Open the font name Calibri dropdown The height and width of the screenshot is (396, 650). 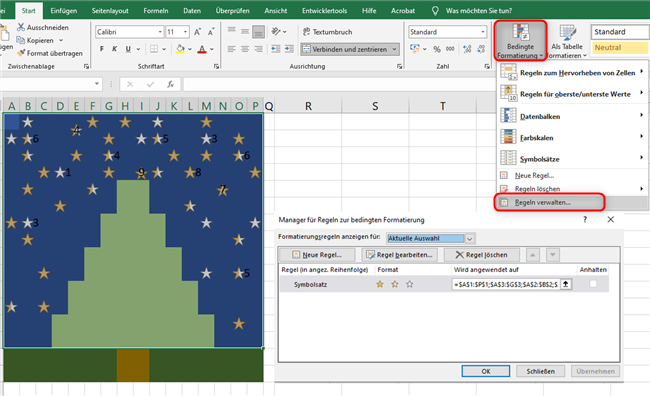pyautogui.click(x=160, y=32)
